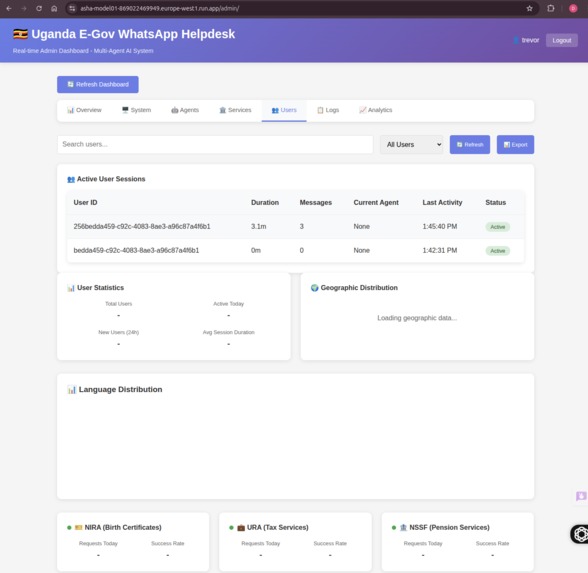Open the browser home page
Screen dimensions: 588x573
[x=54, y=8]
